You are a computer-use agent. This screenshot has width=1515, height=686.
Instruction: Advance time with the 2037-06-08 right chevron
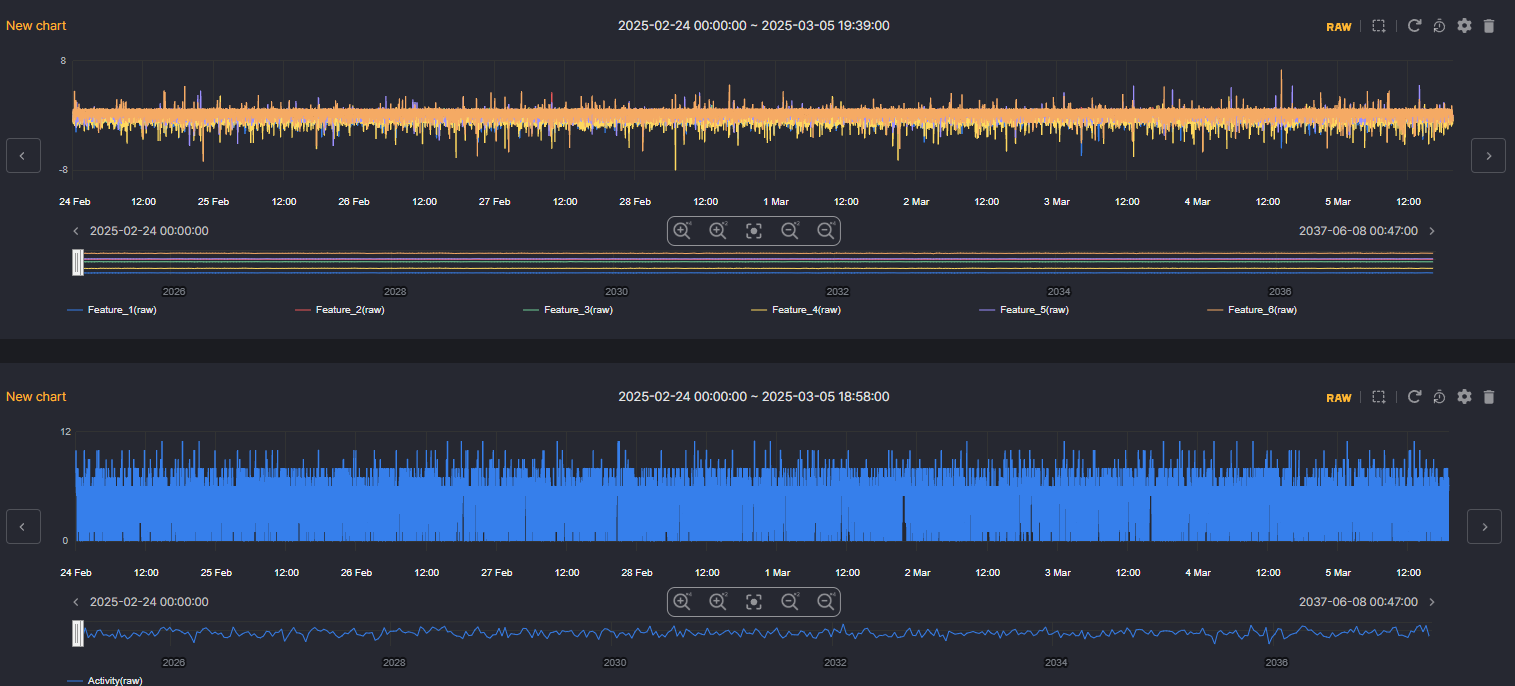[x=1432, y=230]
